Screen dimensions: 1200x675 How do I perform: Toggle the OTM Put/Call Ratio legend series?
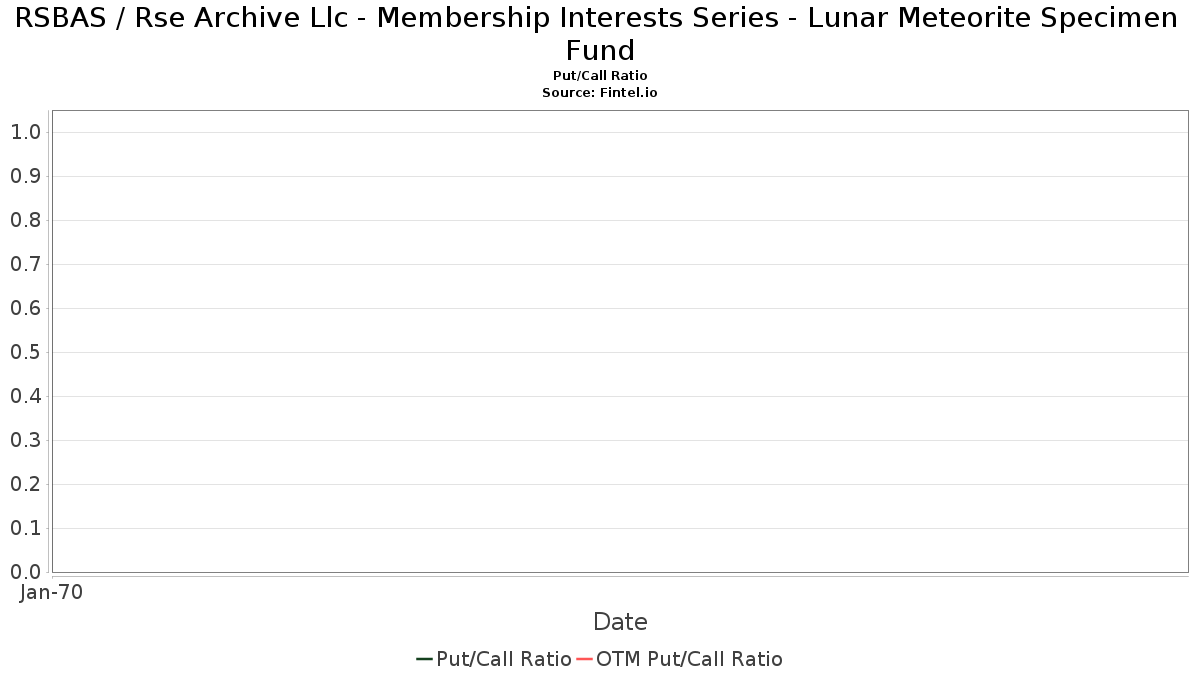pos(689,659)
